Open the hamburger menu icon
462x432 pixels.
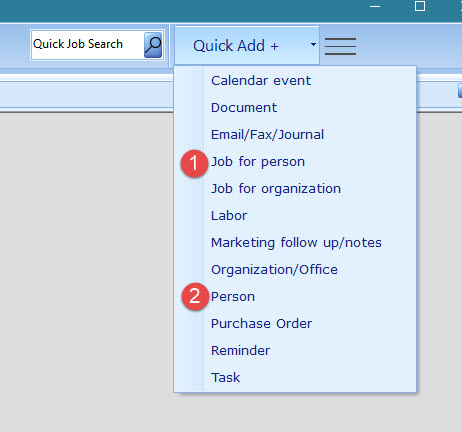(x=340, y=46)
